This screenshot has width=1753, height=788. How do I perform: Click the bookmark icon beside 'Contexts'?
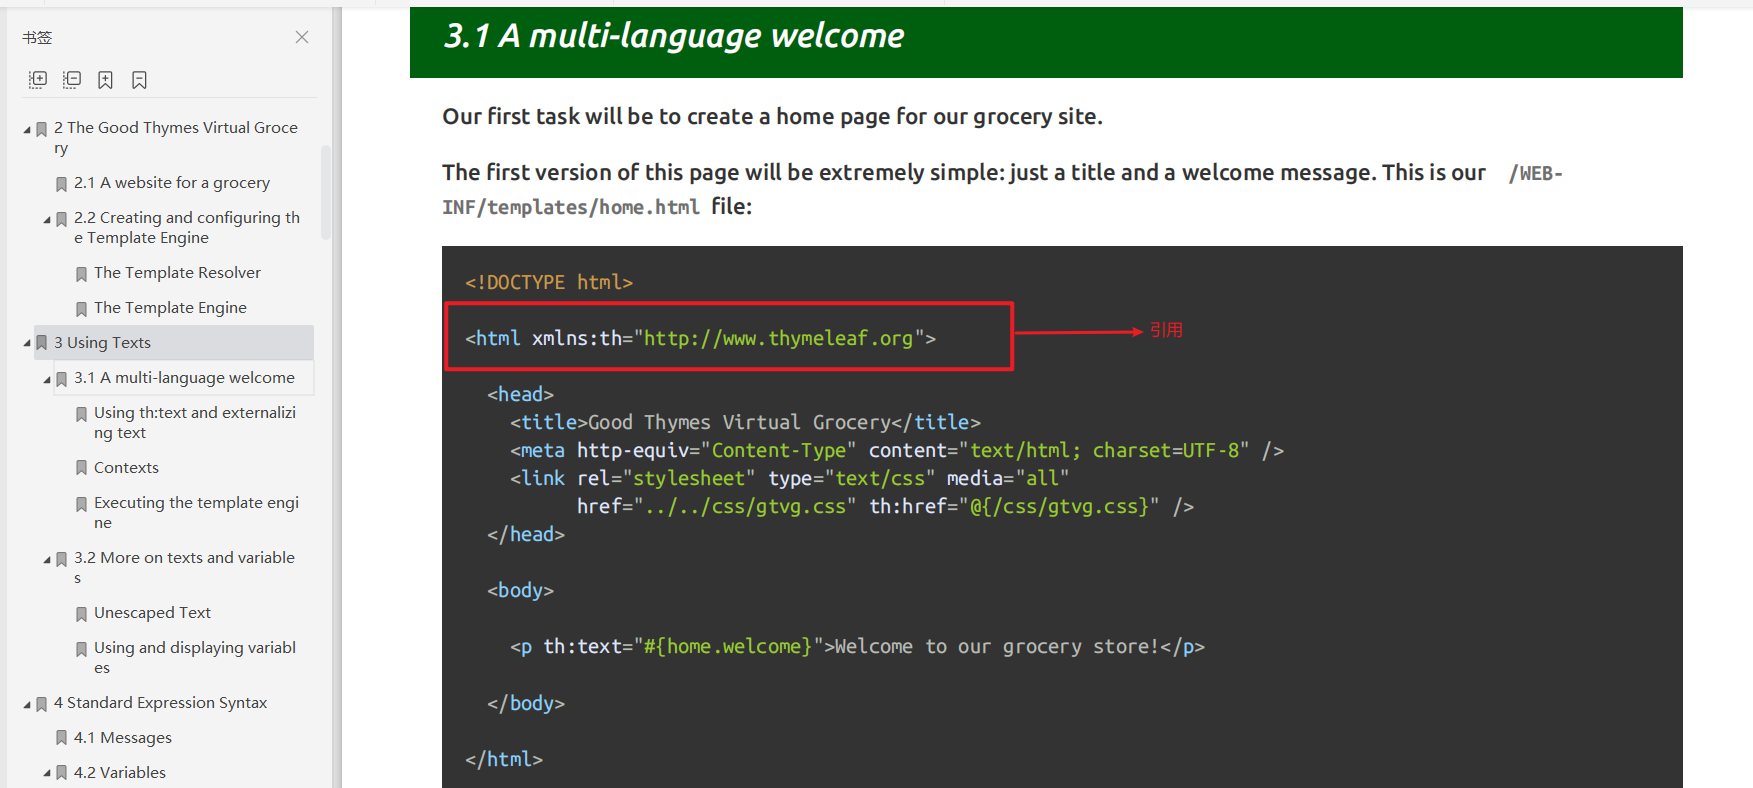pos(82,468)
